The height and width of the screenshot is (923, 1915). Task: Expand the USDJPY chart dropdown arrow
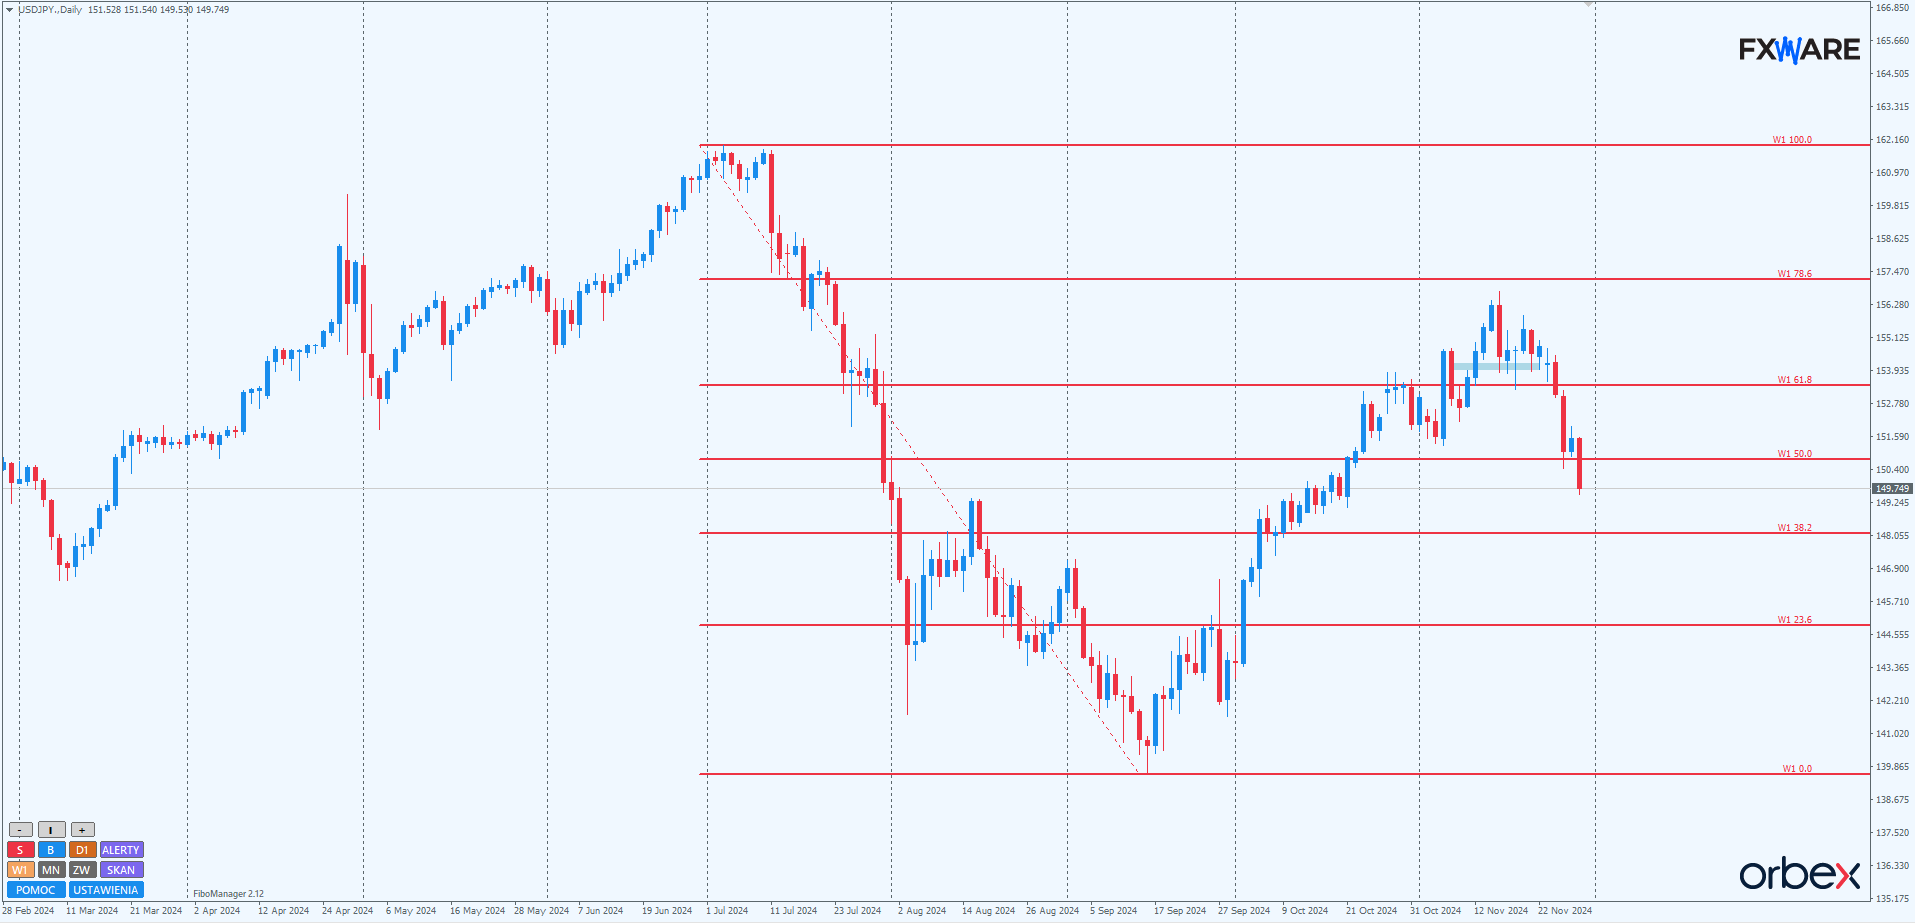(9, 10)
